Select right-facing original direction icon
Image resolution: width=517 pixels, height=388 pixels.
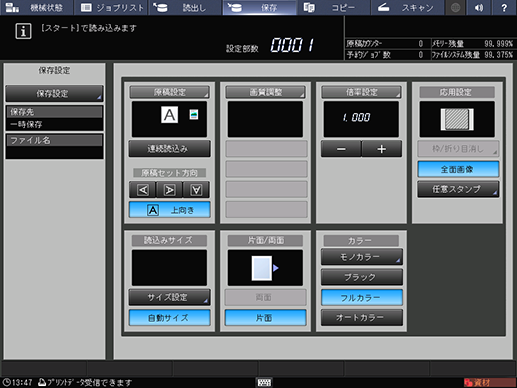(x=169, y=190)
